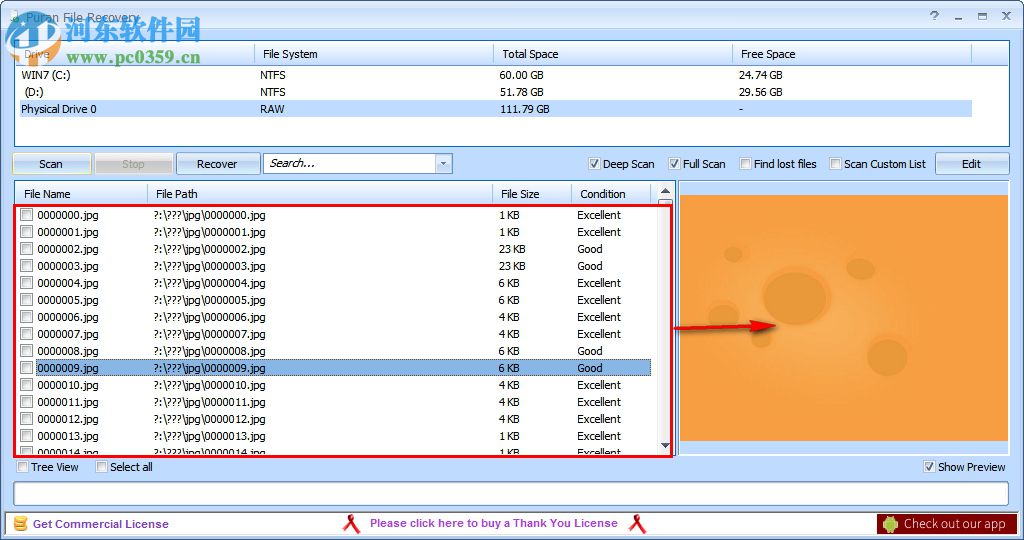Viewport: 1024px width, 540px height.
Task: Click the Android icon in Check out our app
Action: coord(889,524)
